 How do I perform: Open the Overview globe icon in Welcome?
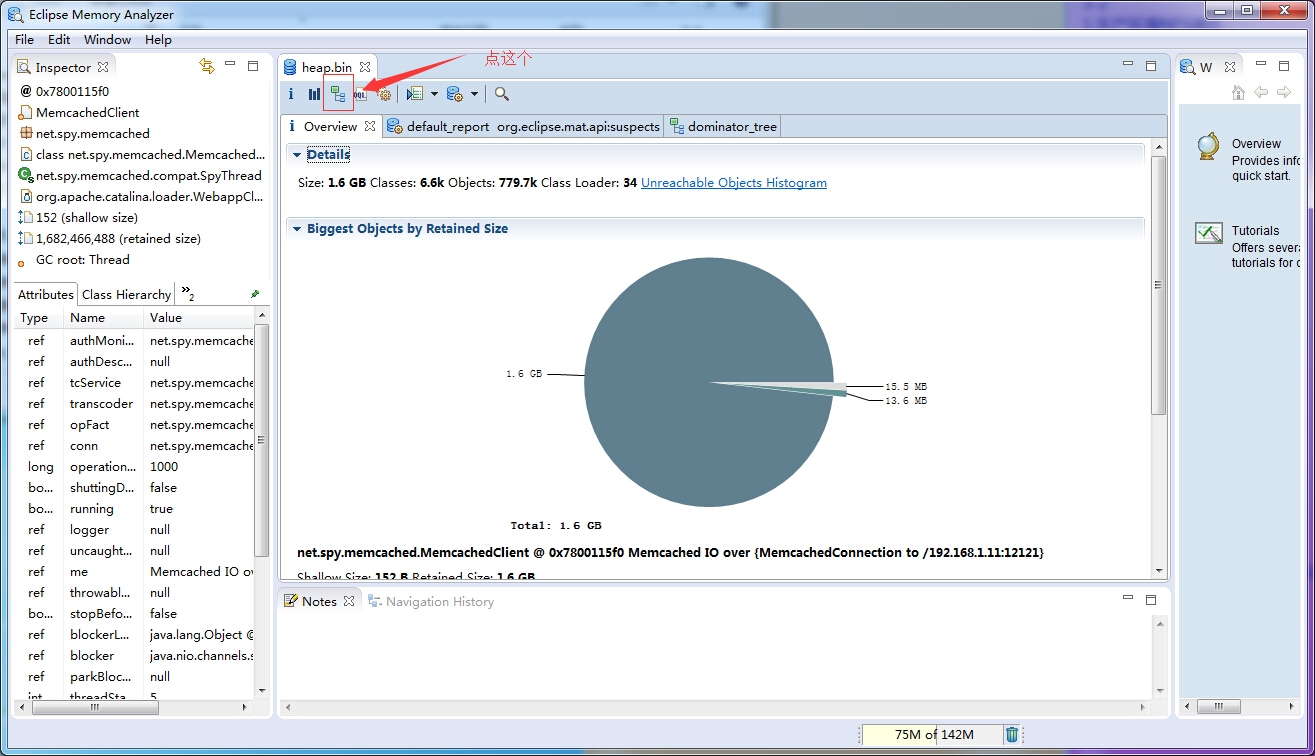pyautogui.click(x=1208, y=147)
